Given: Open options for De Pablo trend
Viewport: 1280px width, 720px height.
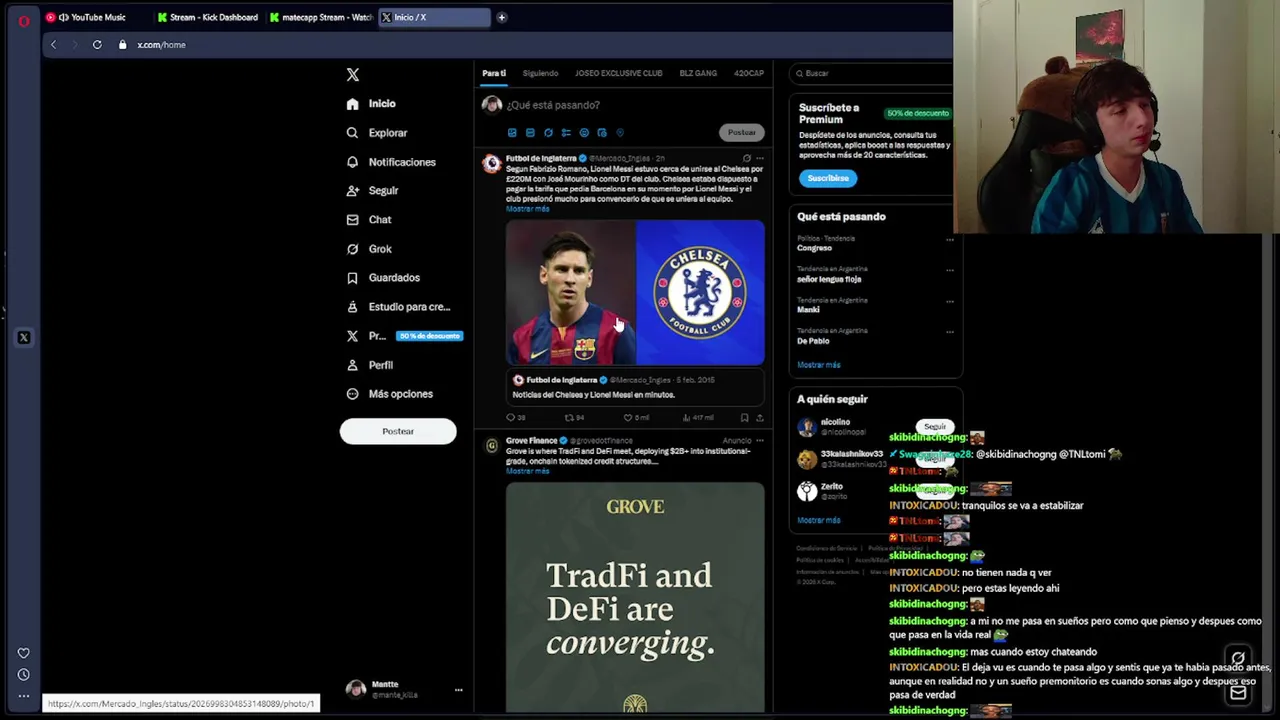Looking at the screenshot, I should [950, 332].
